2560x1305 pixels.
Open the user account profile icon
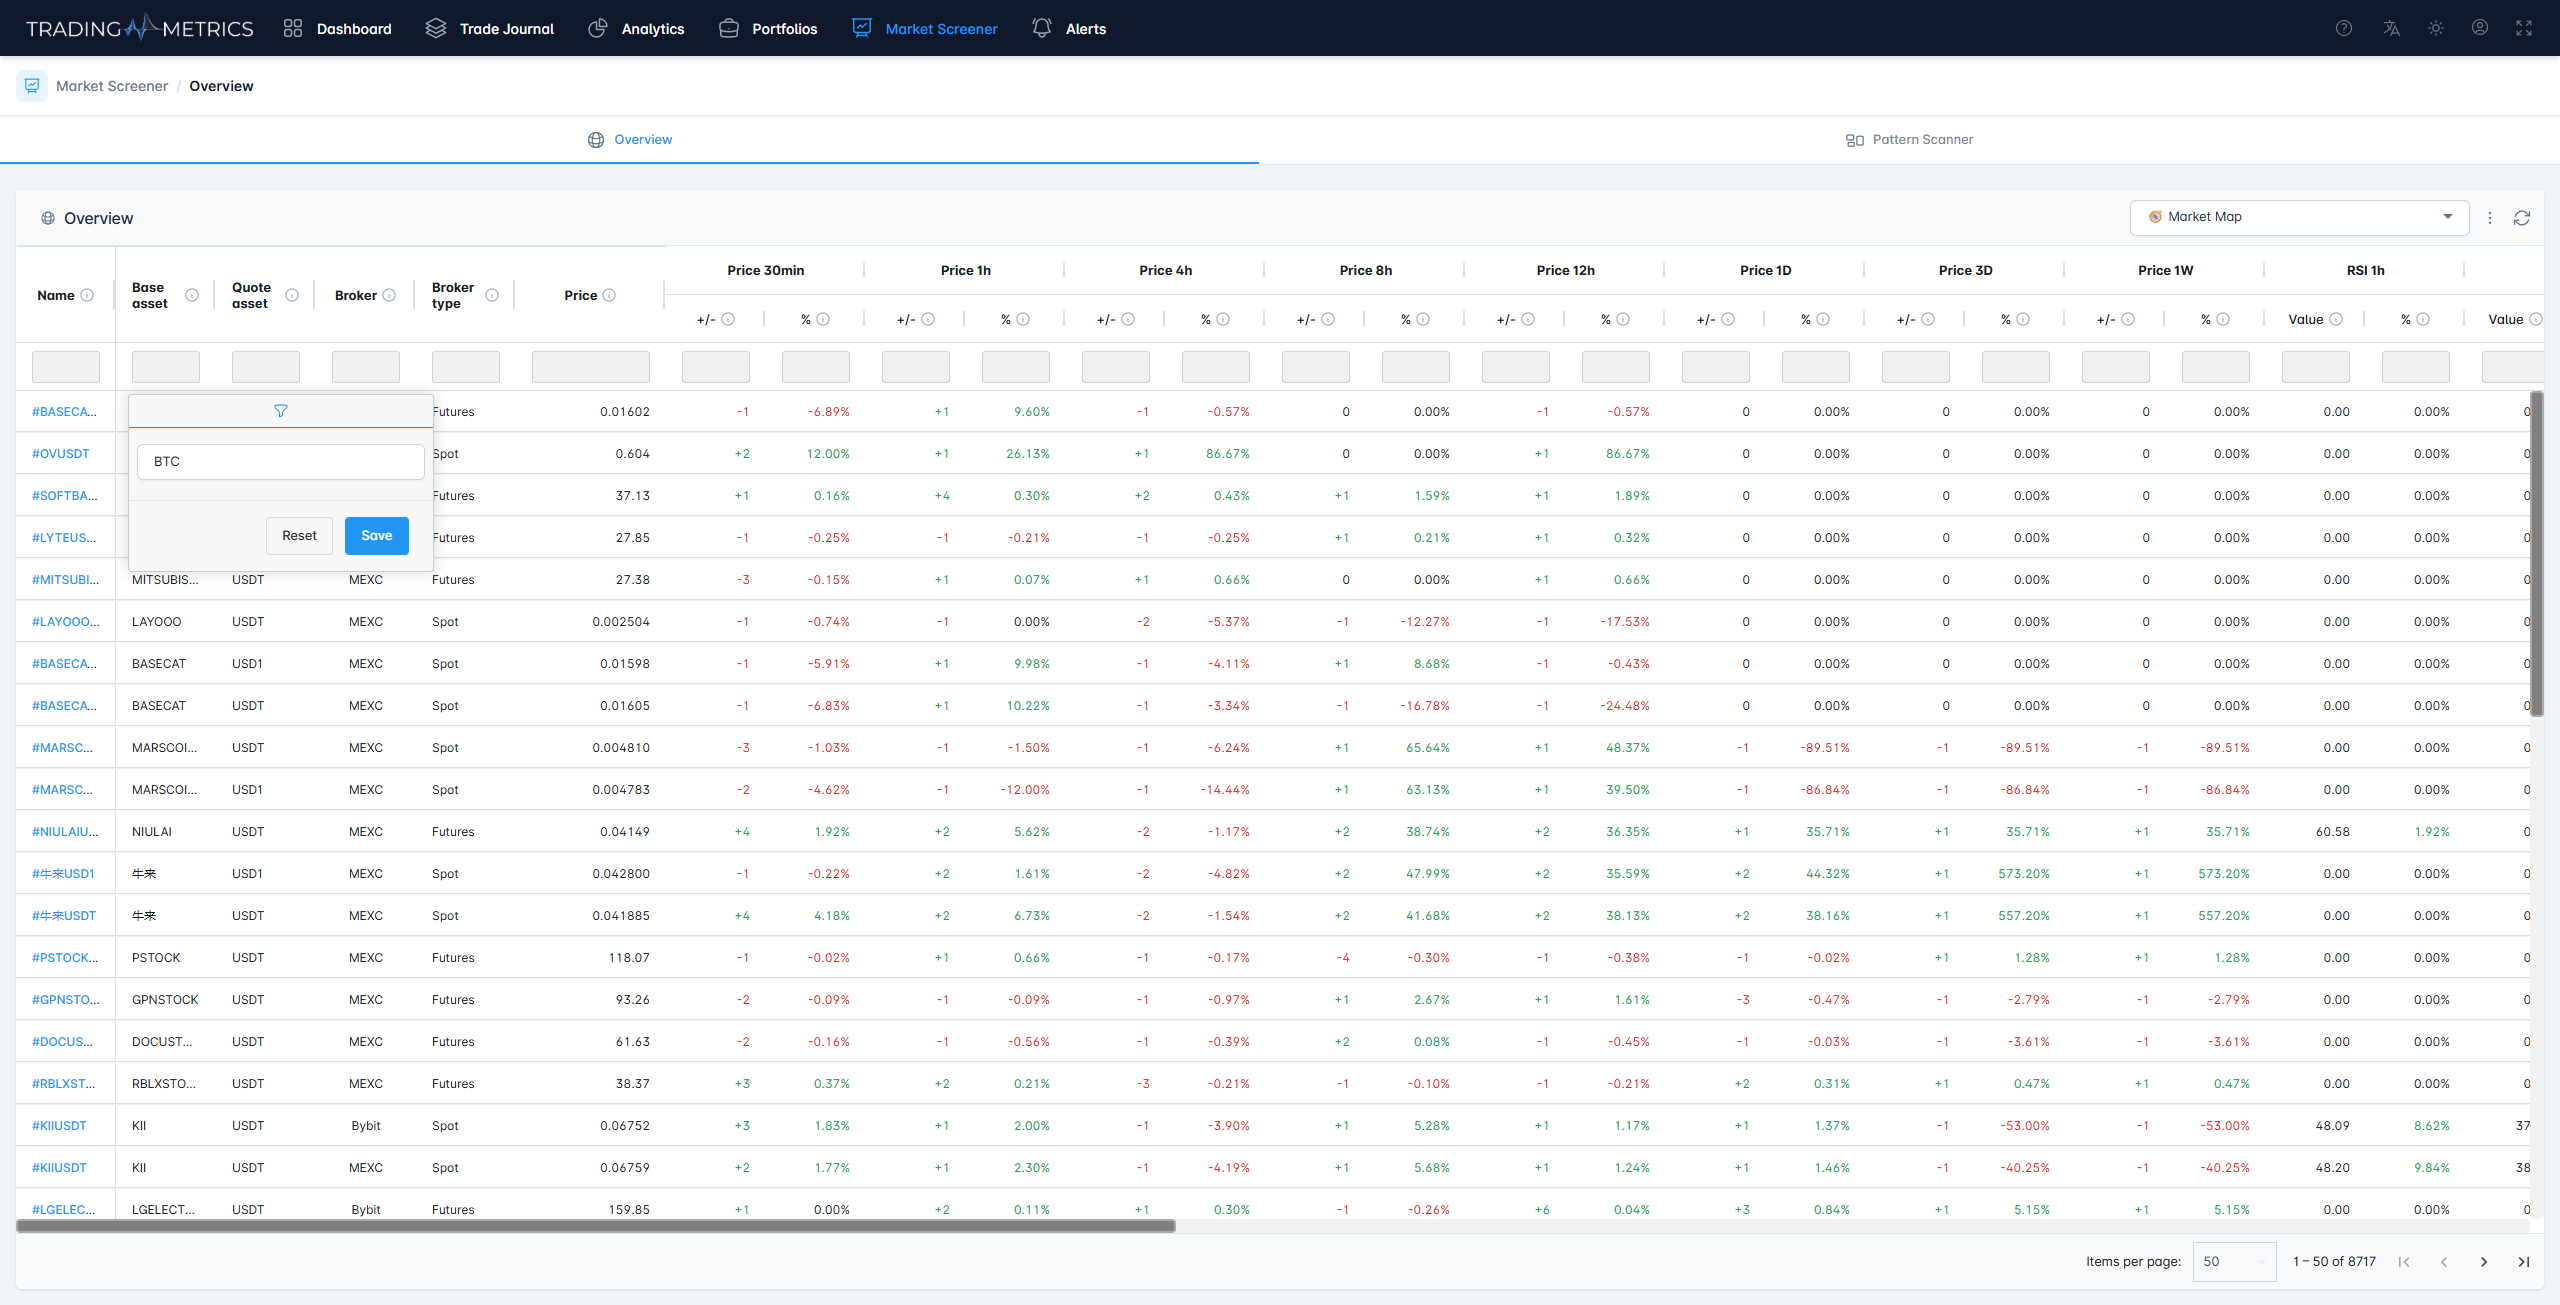(x=2480, y=28)
